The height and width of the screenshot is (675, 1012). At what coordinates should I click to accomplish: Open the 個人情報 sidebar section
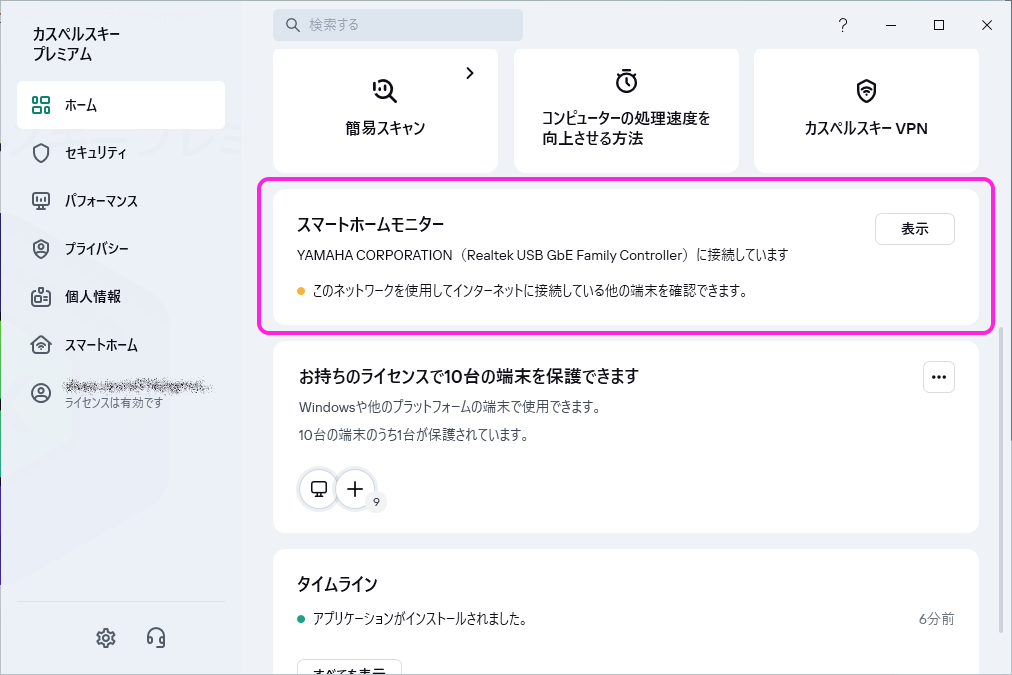click(121, 297)
